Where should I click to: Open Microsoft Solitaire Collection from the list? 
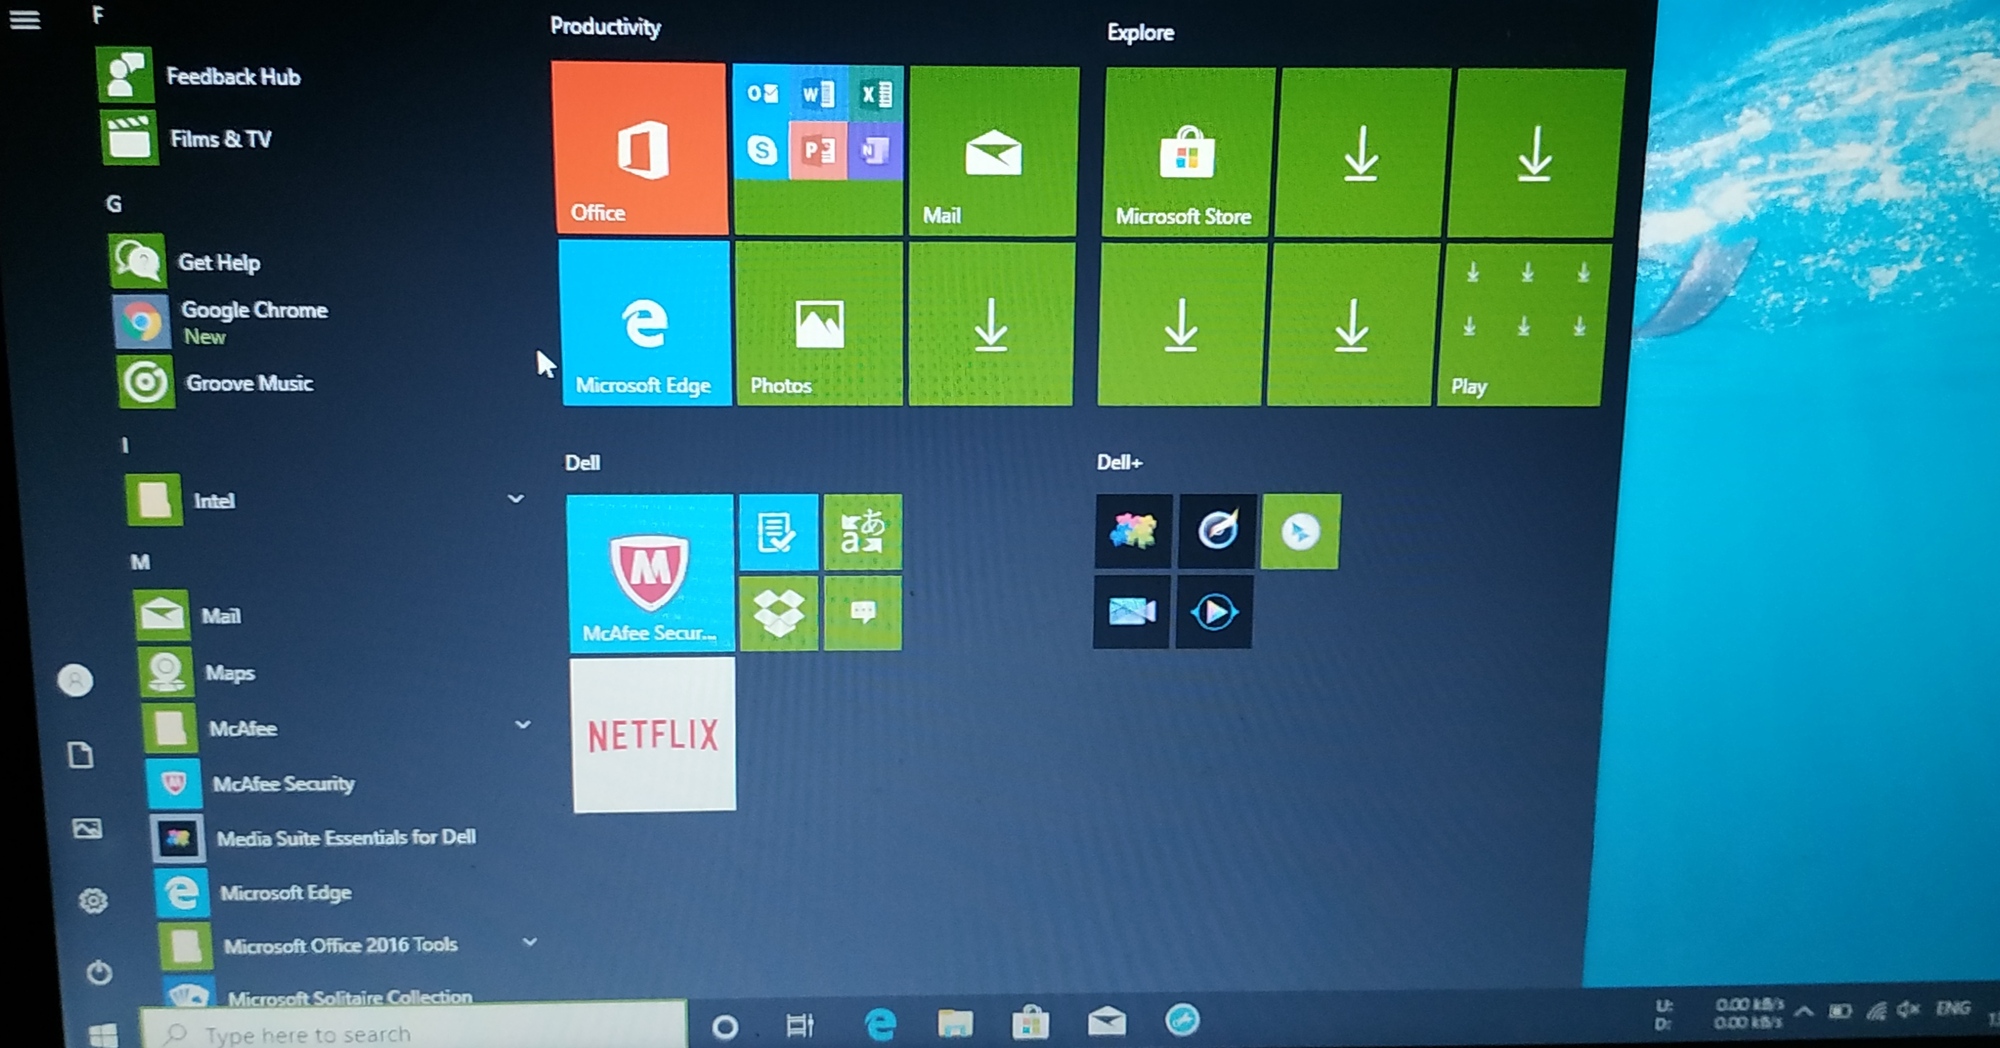click(320, 993)
